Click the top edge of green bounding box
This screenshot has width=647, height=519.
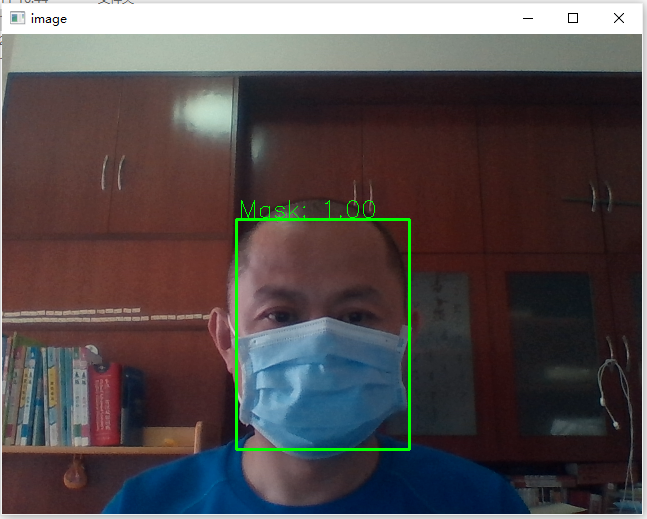(322, 220)
